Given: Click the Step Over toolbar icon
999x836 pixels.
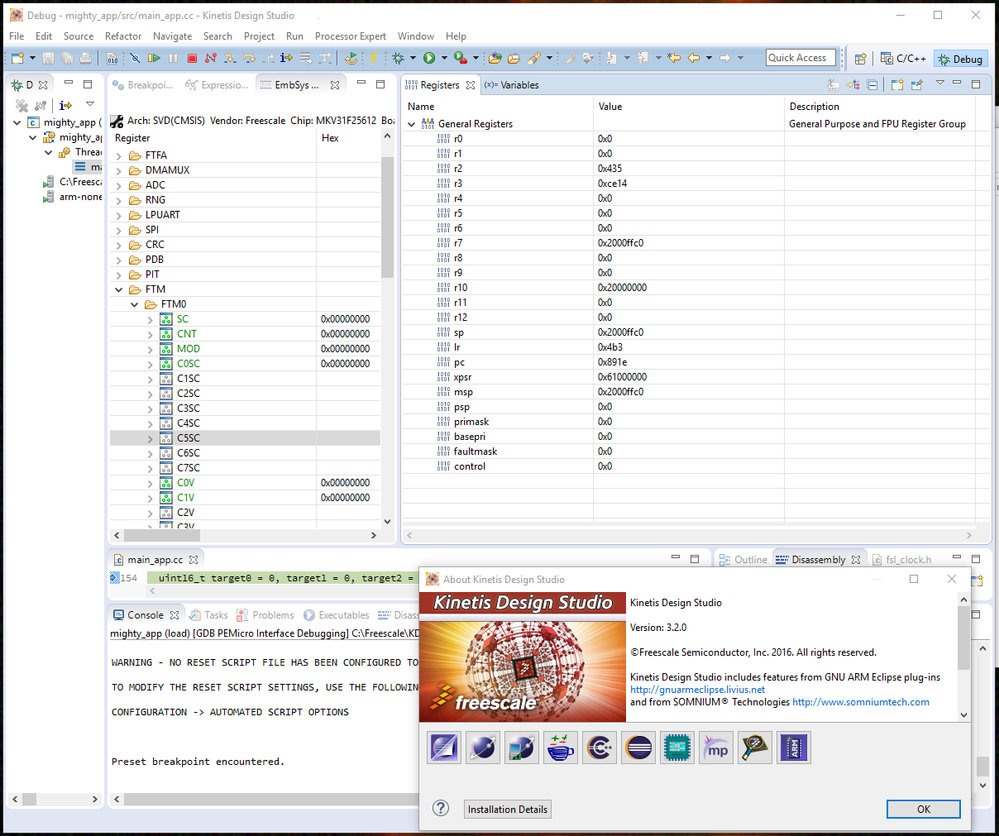Looking at the screenshot, I should 249,58.
